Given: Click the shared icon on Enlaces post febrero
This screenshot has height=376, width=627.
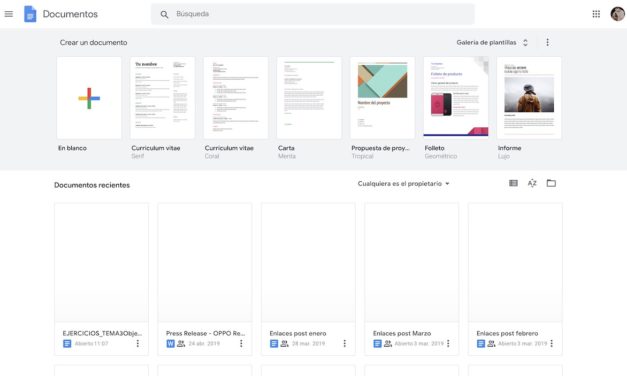Looking at the screenshot, I should coord(491,343).
